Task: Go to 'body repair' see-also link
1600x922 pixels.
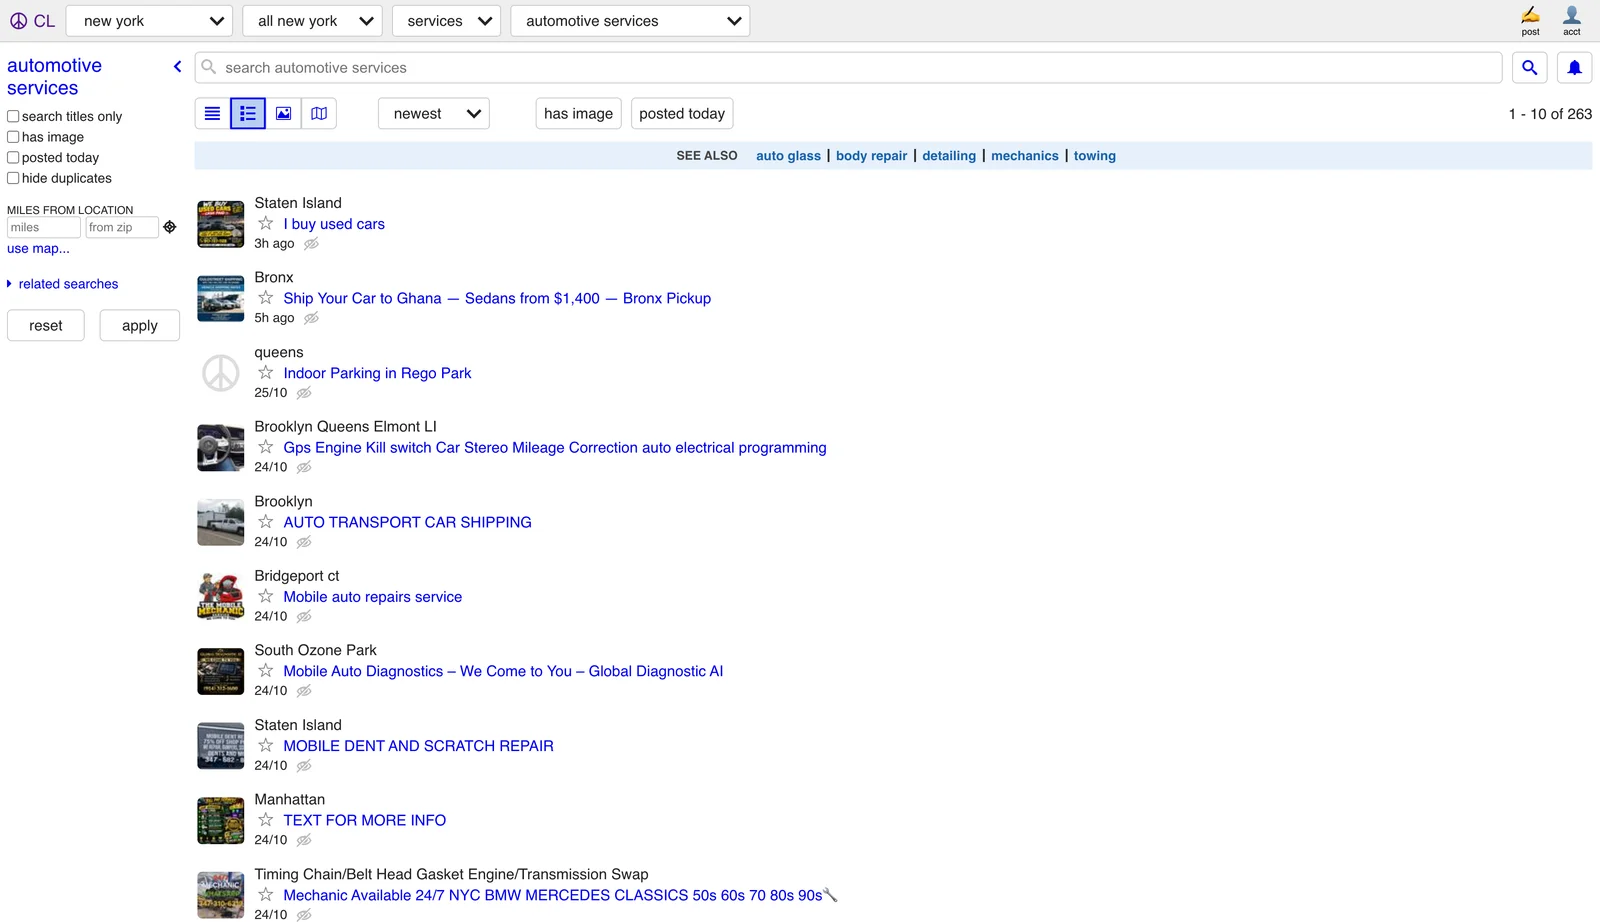Action: (871, 156)
